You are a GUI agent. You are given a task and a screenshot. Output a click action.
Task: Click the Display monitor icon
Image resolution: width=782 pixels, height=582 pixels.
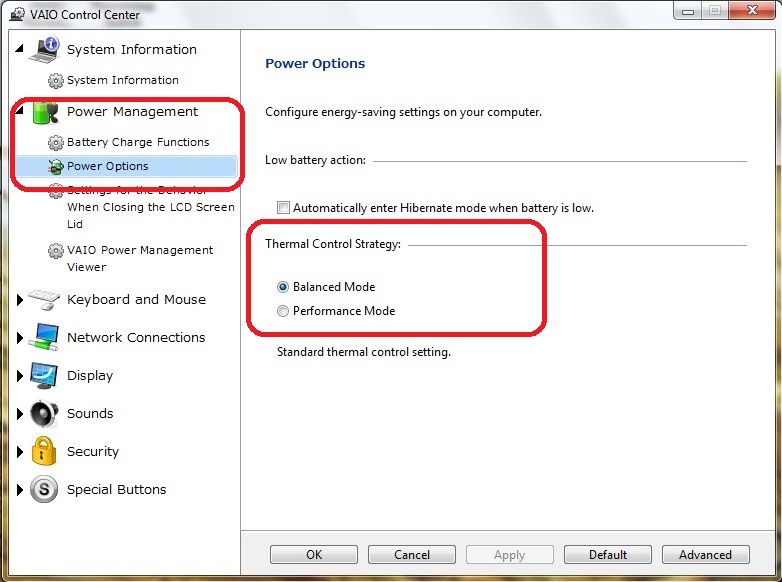point(44,376)
